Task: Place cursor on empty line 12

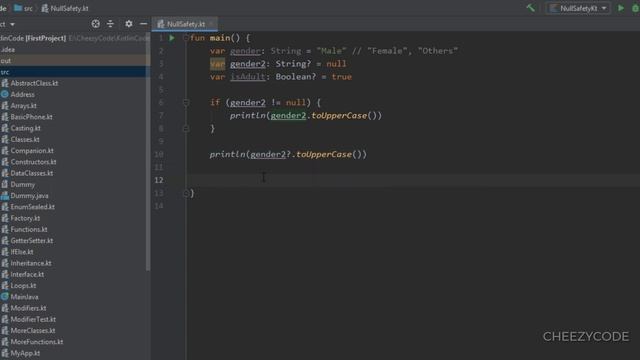Action: click(412, 180)
